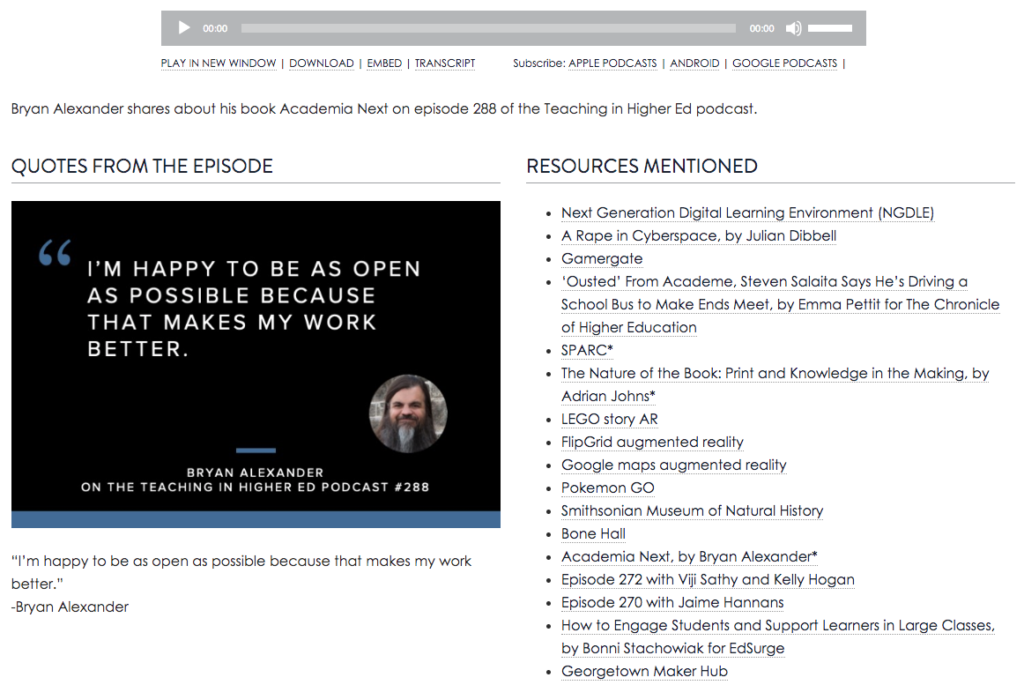Click the "-Bryan Alexander" attribution text
The width and height of the screenshot is (1024, 685).
[70, 607]
